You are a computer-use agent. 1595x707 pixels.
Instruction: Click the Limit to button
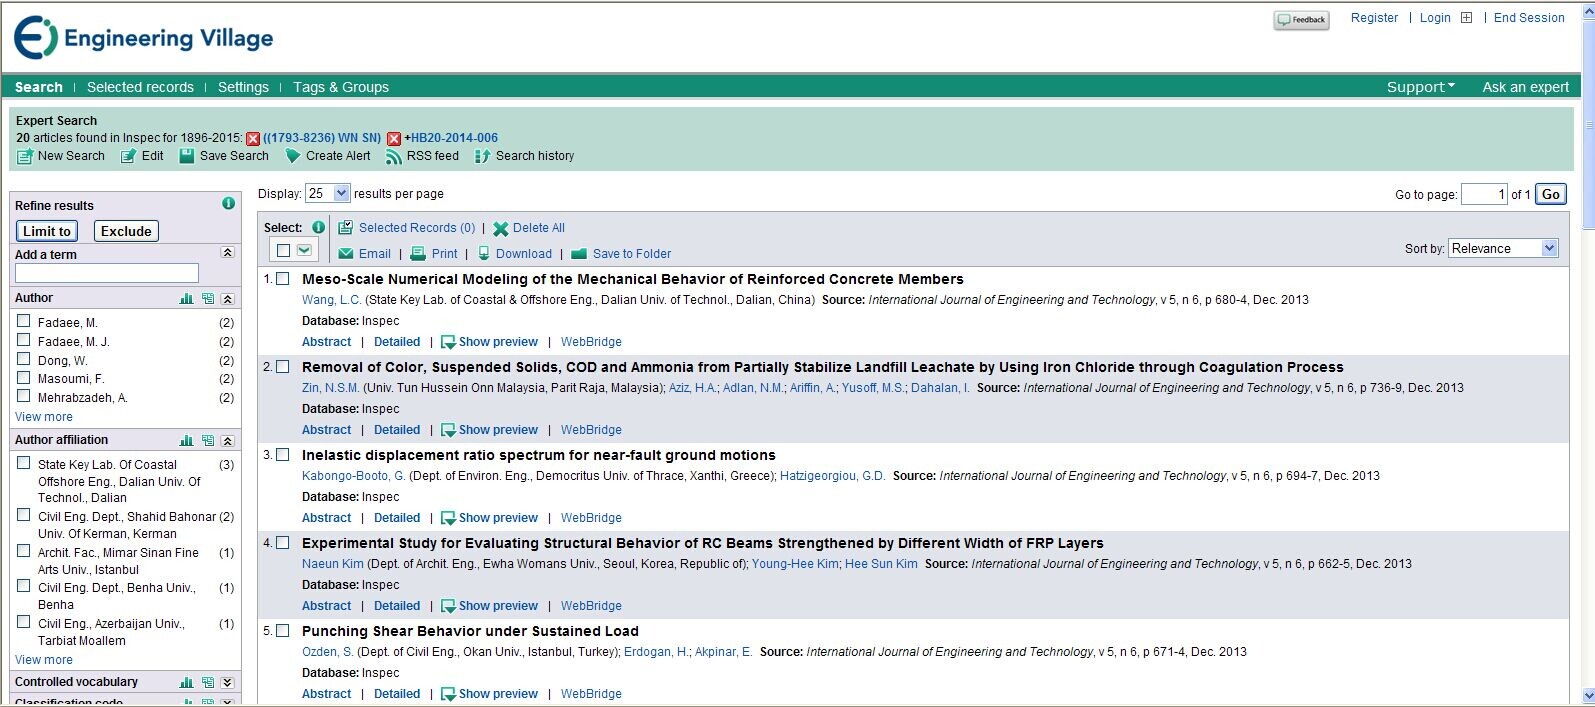click(x=47, y=231)
